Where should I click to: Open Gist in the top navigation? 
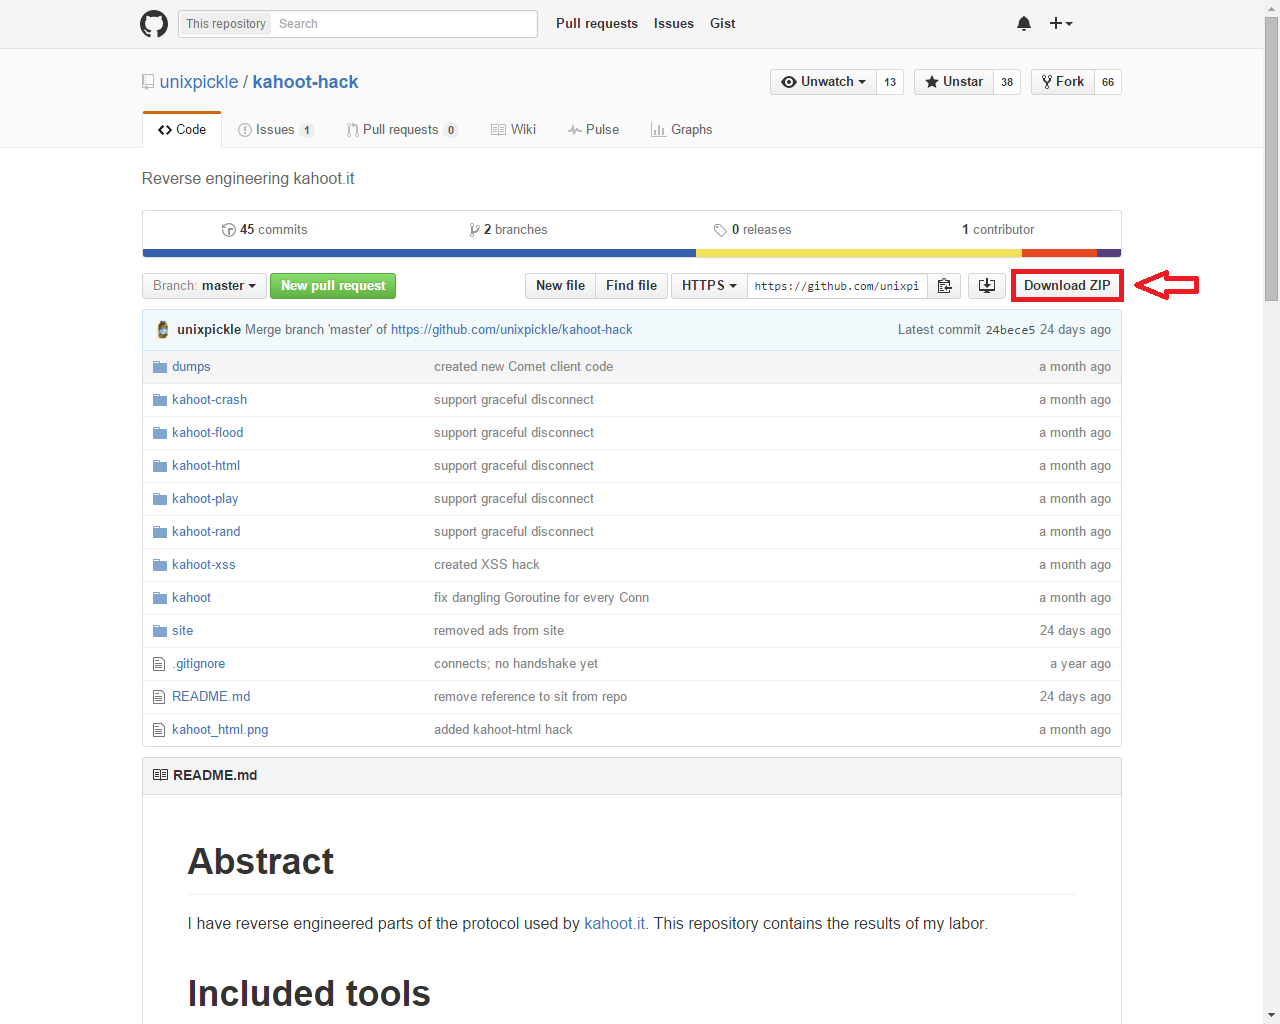723,23
